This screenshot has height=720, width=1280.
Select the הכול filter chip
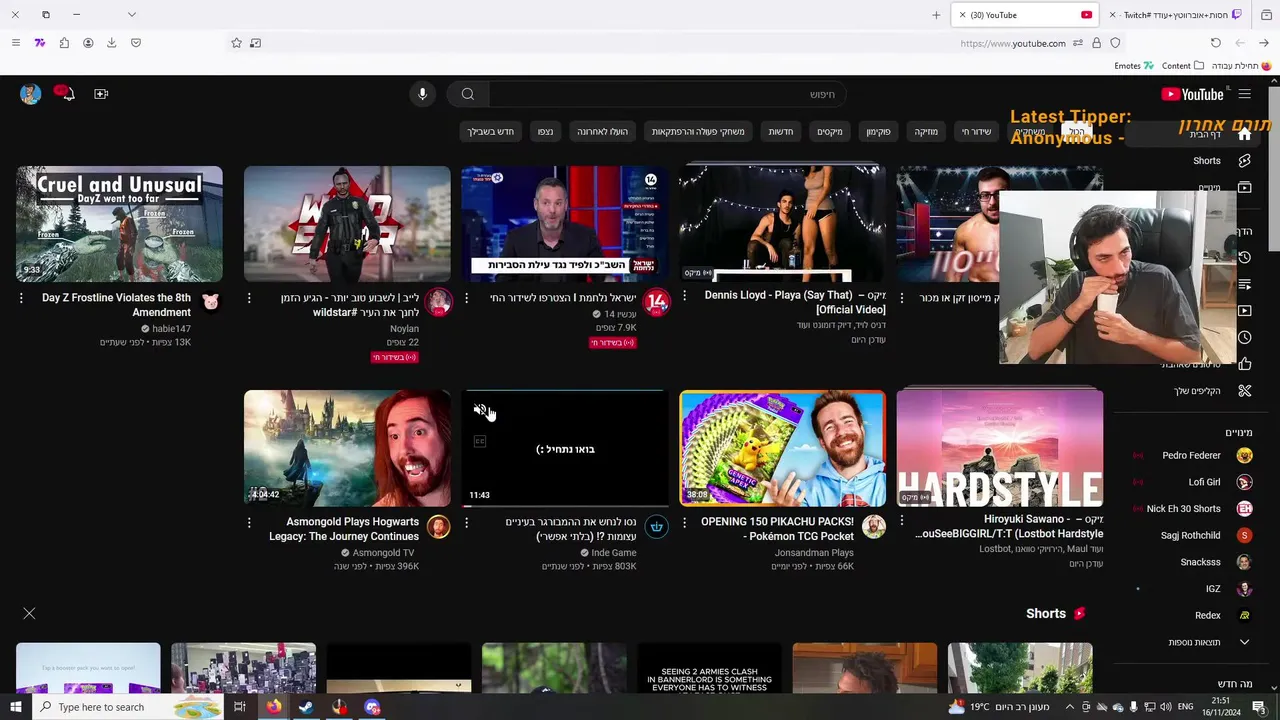1076,132
